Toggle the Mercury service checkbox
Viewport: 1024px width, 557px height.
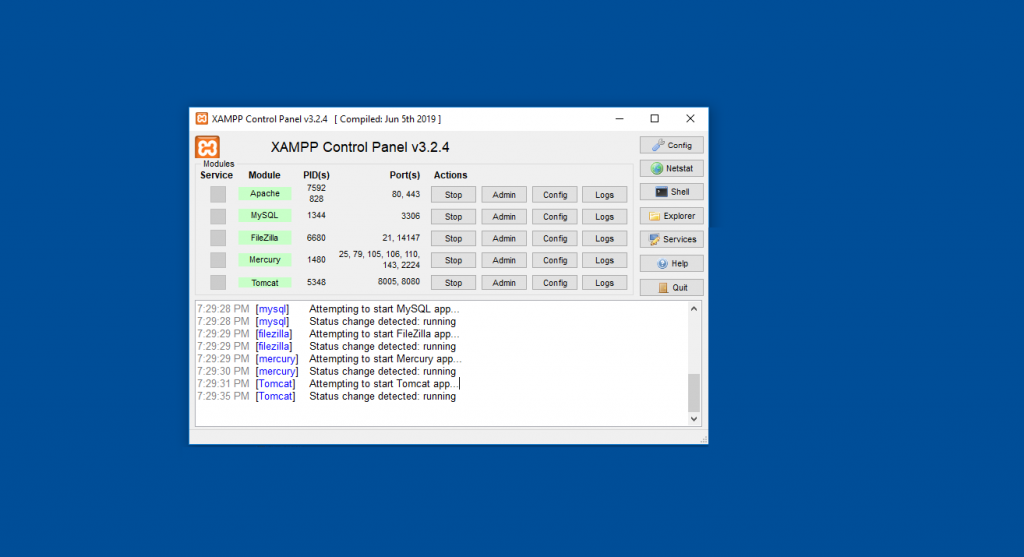217,260
